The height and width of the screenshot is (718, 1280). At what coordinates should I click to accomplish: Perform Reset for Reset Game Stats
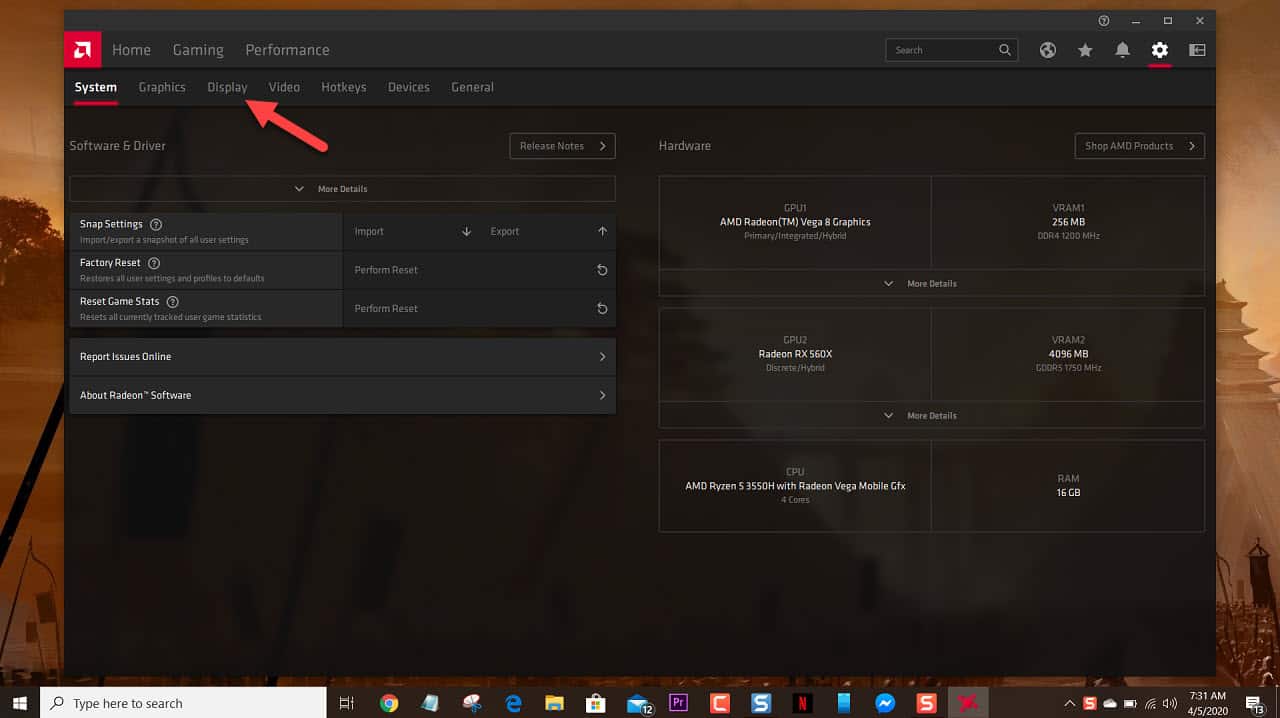(479, 308)
